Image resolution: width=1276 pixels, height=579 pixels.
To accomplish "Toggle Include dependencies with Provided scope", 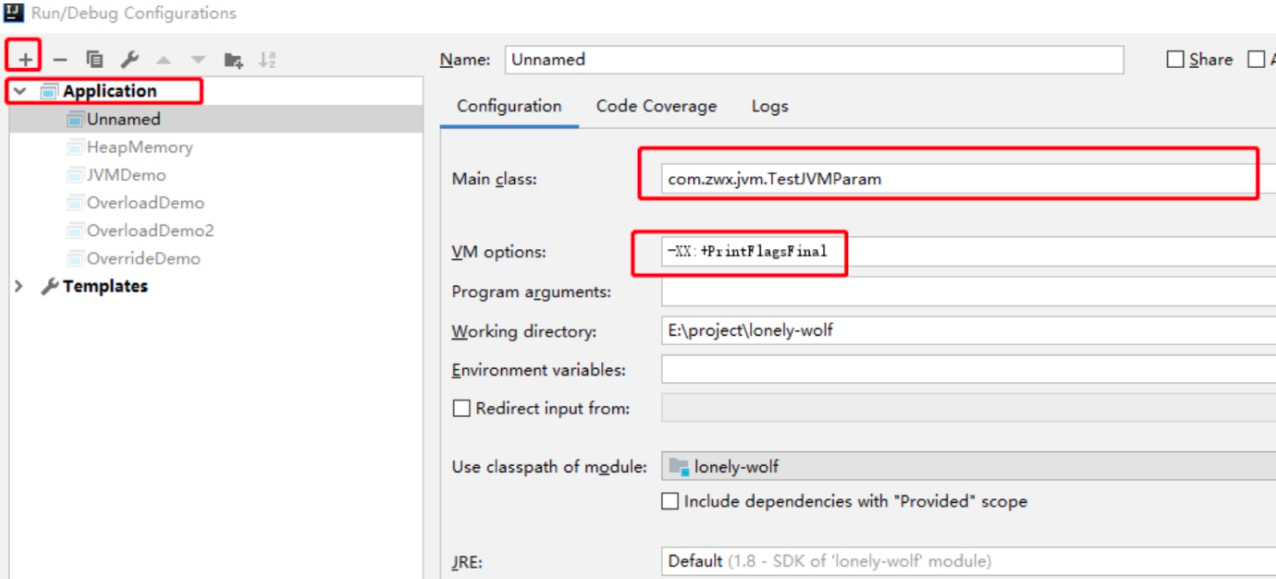I will (x=670, y=501).
